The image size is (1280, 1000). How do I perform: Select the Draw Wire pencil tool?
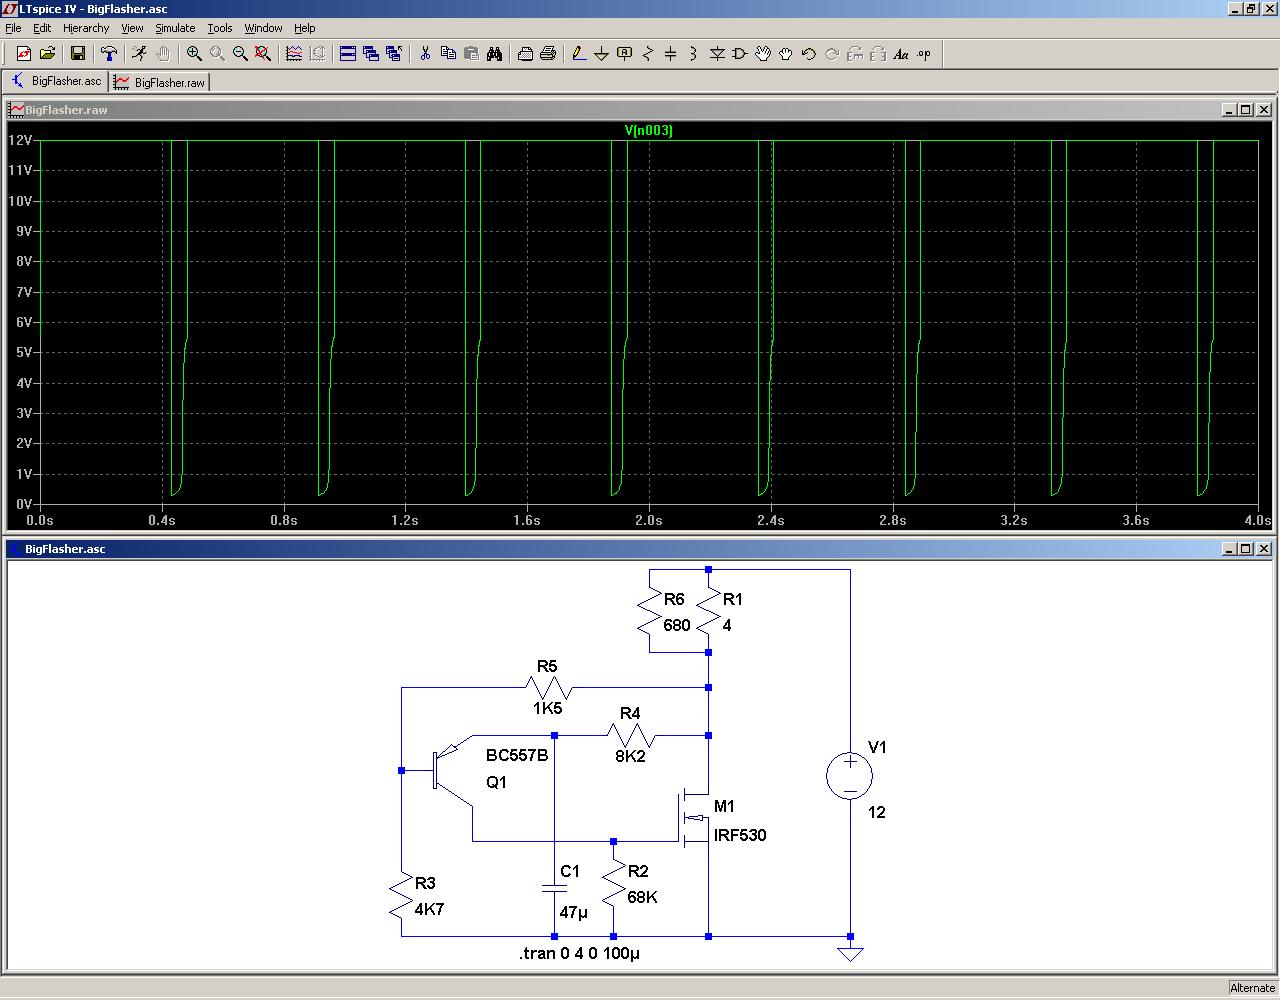click(579, 54)
